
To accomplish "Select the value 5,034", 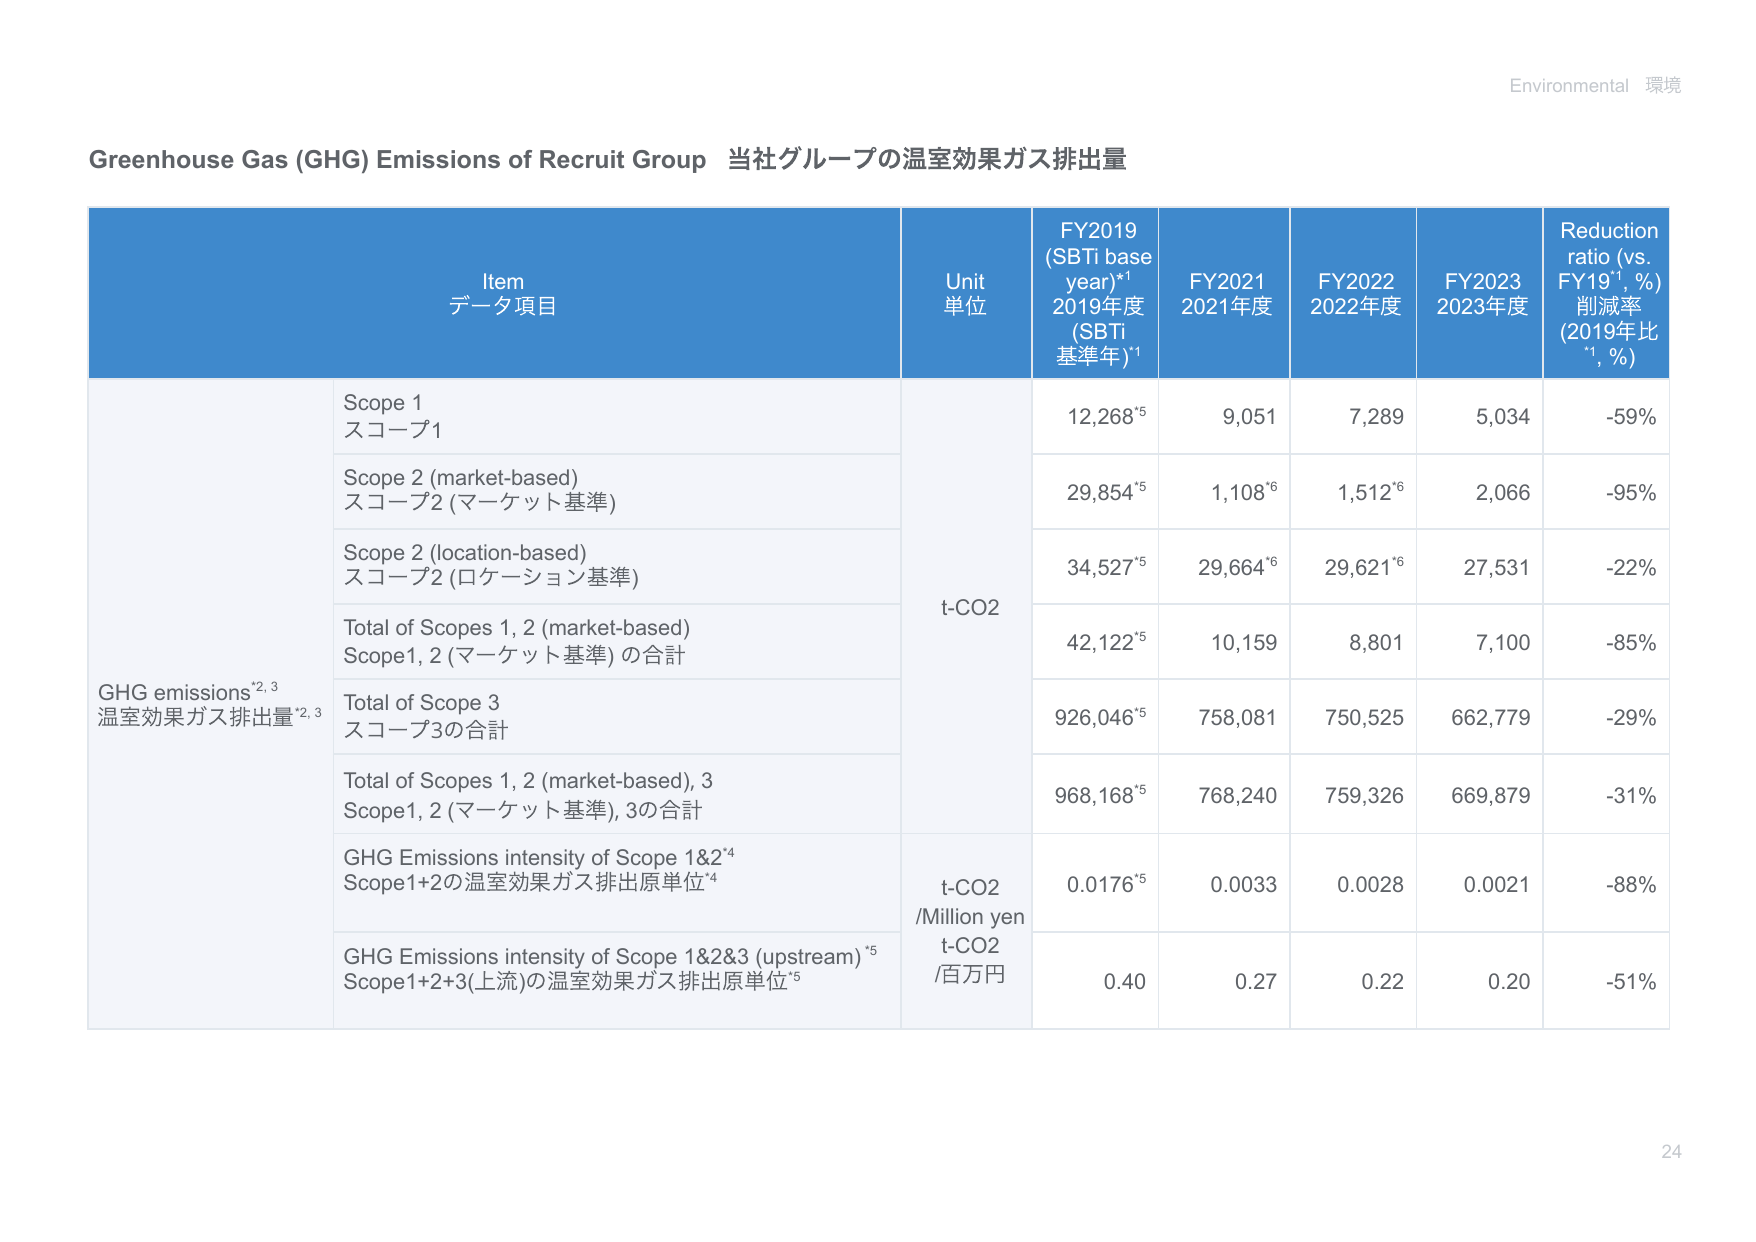I will coord(1503,417).
